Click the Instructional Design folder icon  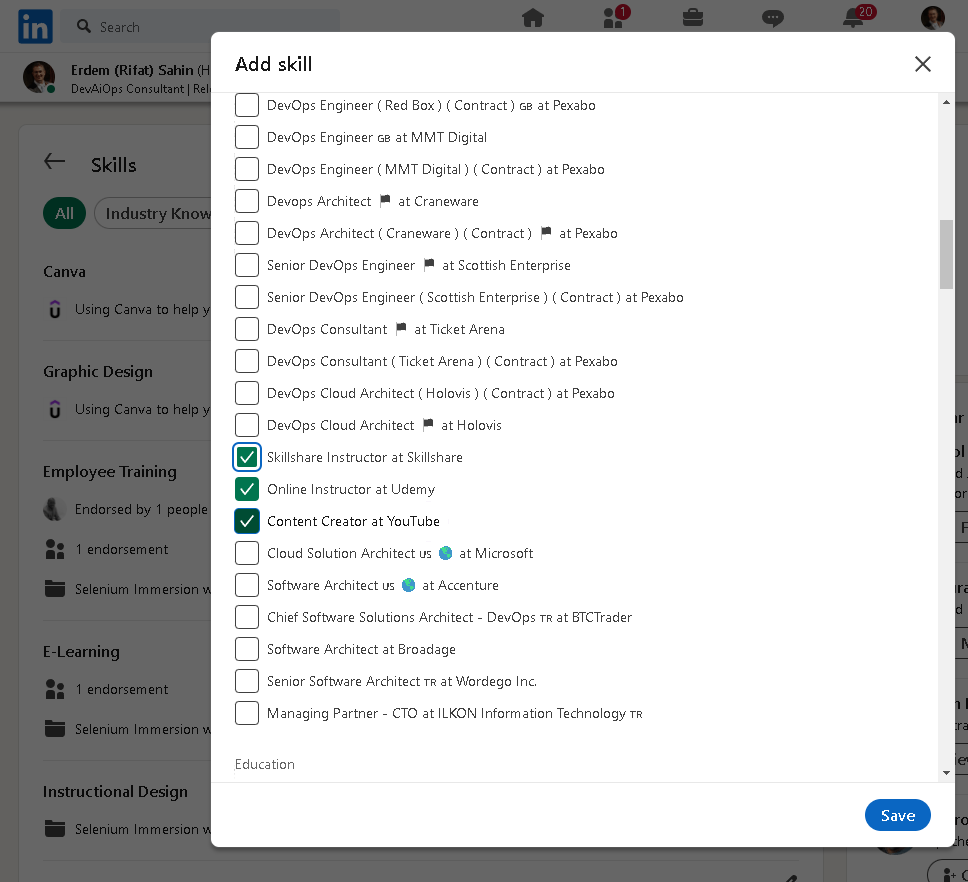pos(55,829)
